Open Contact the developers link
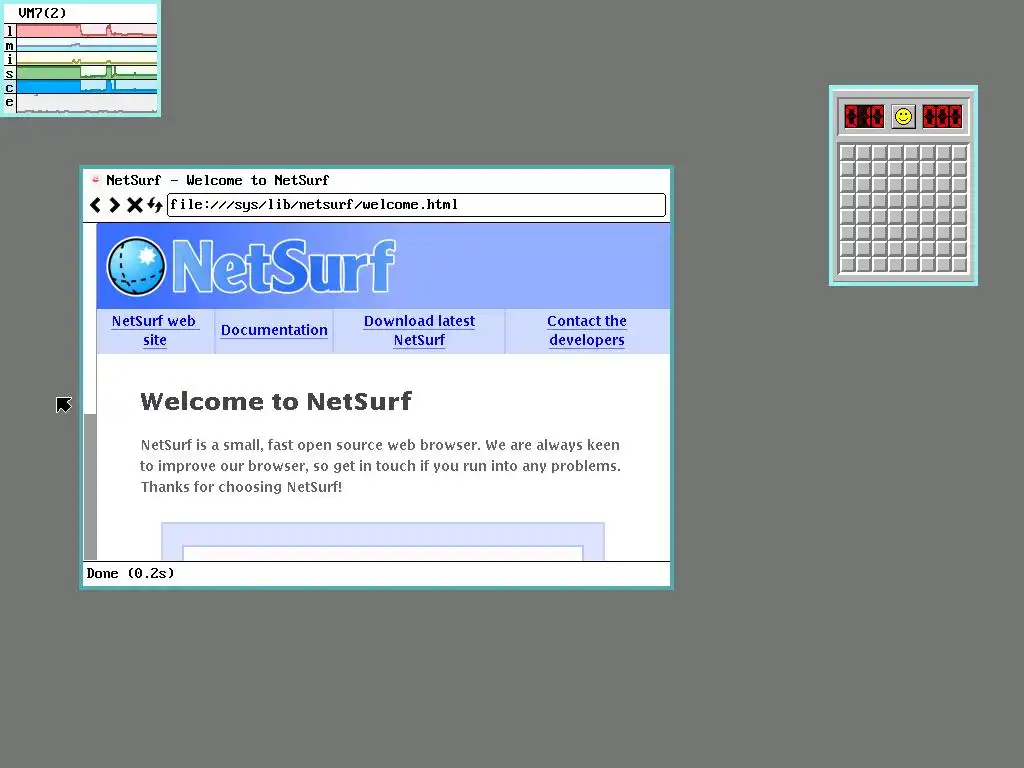This screenshot has width=1024, height=768. pyautogui.click(x=586, y=330)
